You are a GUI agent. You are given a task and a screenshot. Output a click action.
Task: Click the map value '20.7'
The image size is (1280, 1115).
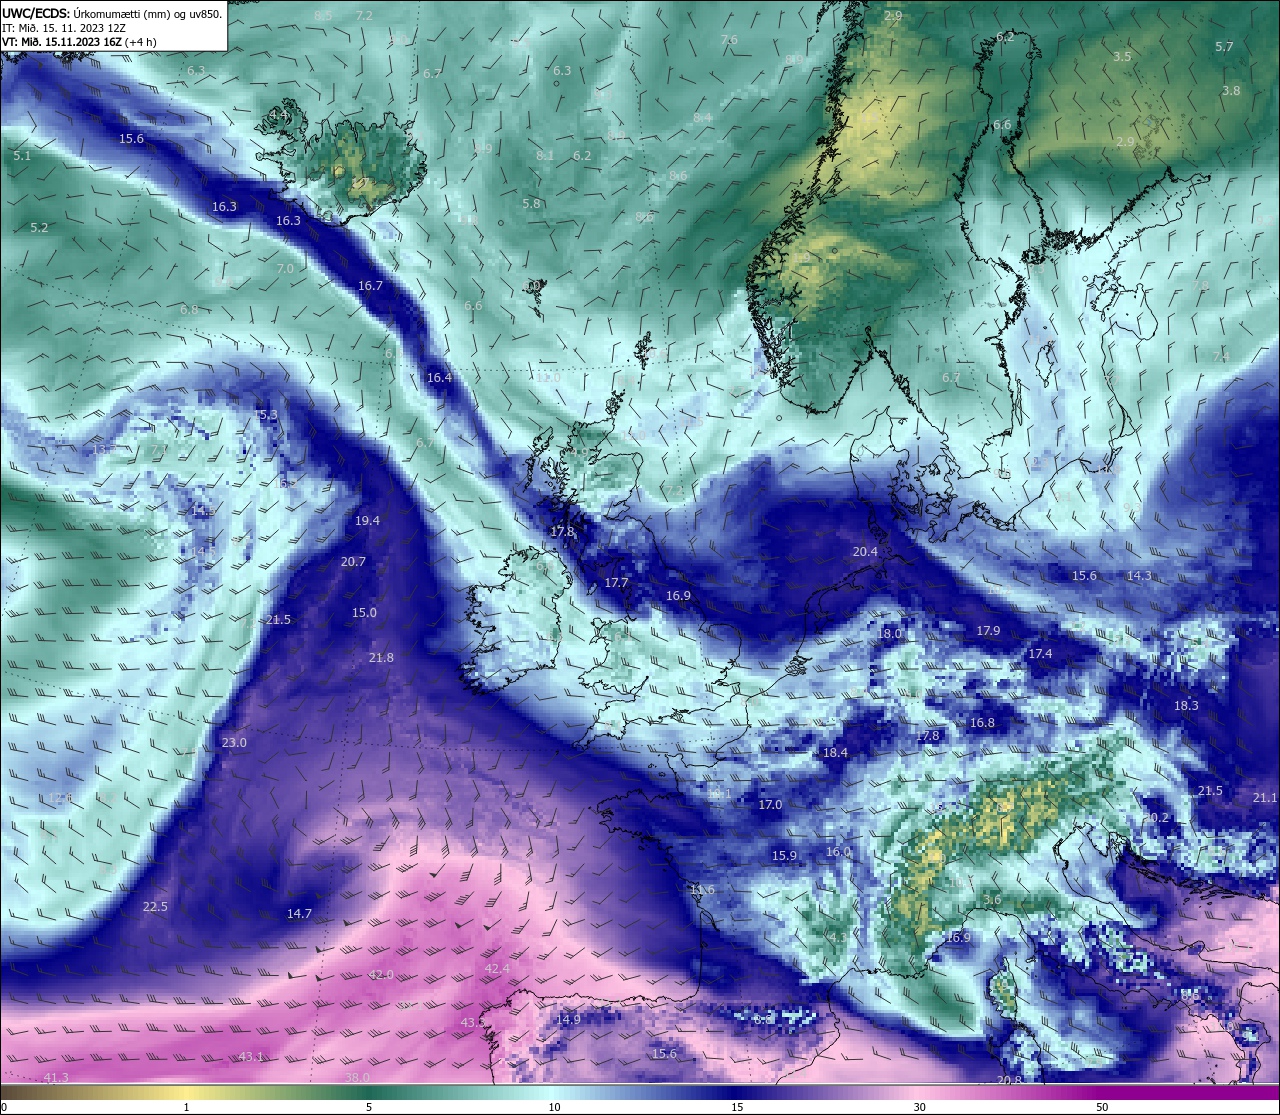[x=353, y=562]
